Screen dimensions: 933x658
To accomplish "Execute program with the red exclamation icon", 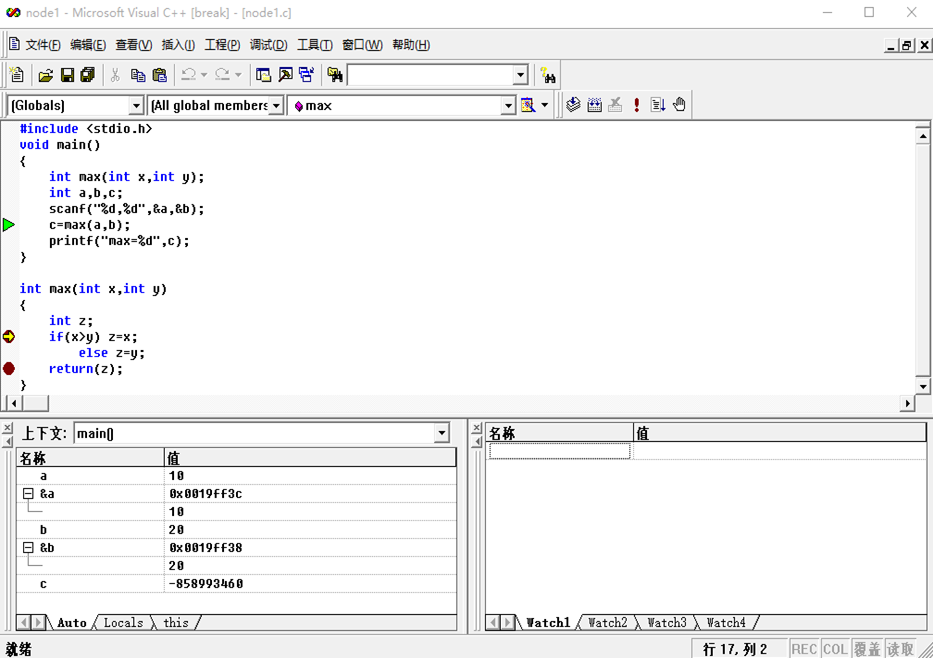I will (637, 105).
